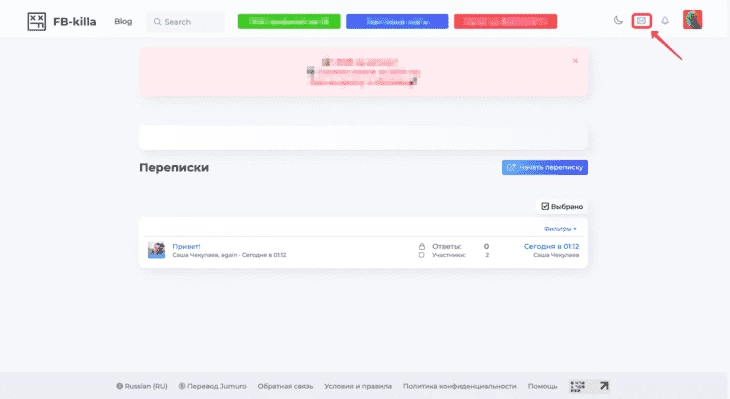Screen dimensions: 730x399
Task: Open Обратная связь footer link
Action: click(285, 386)
